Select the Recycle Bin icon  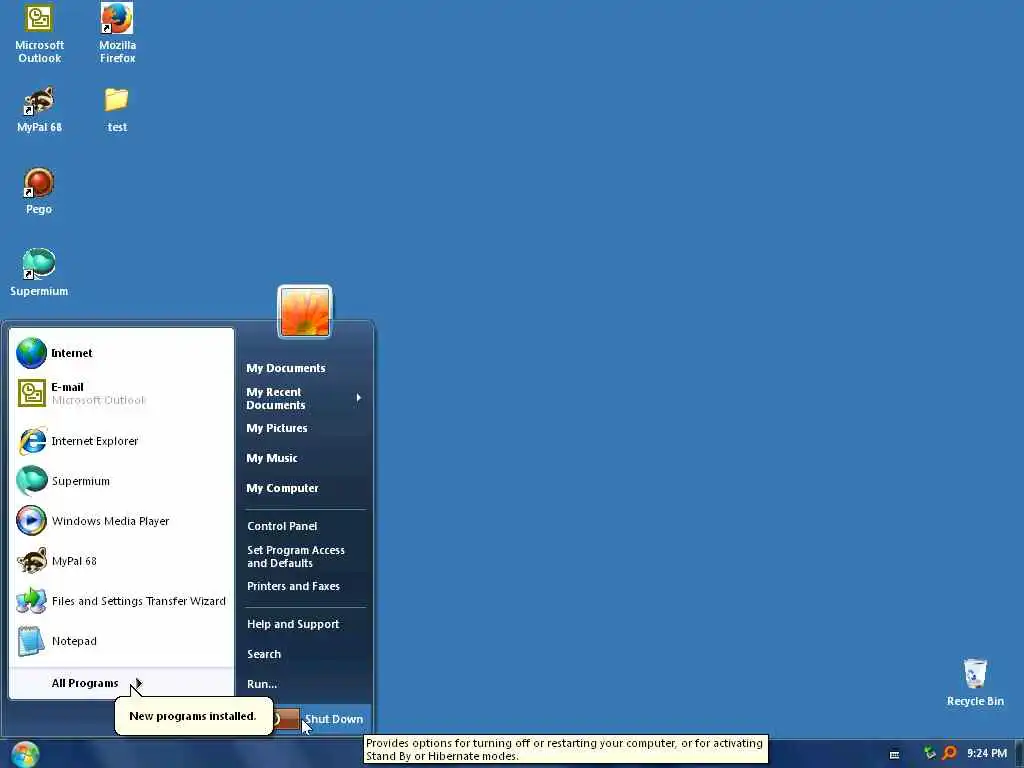(x=975, y=683)
